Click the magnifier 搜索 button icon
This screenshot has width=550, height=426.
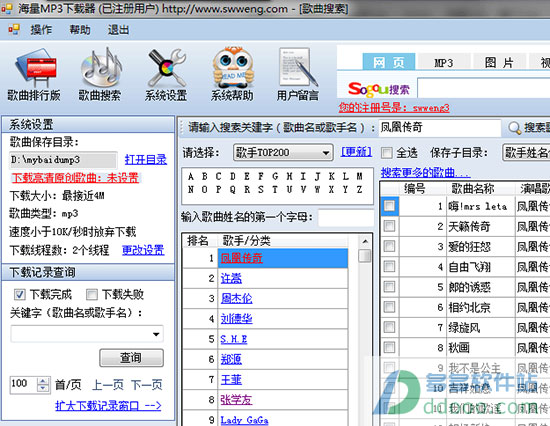coord(514,128)
